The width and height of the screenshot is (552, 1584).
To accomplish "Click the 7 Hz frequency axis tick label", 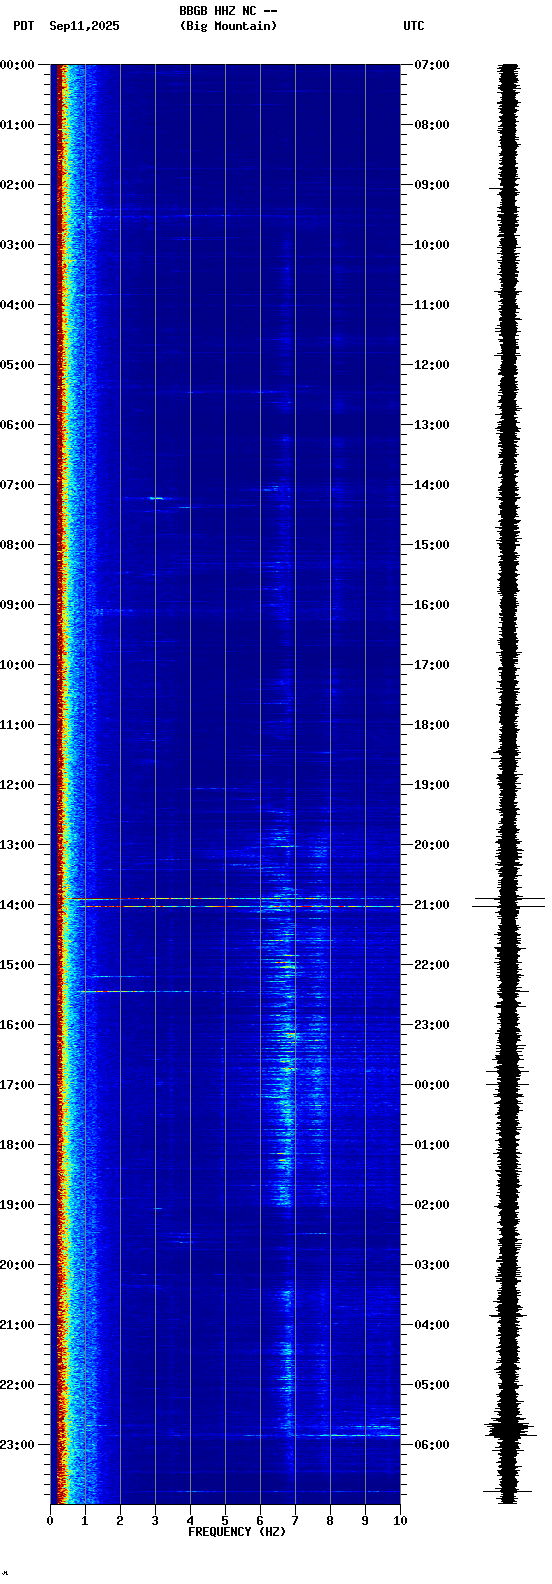I will tap(295, 1521).
